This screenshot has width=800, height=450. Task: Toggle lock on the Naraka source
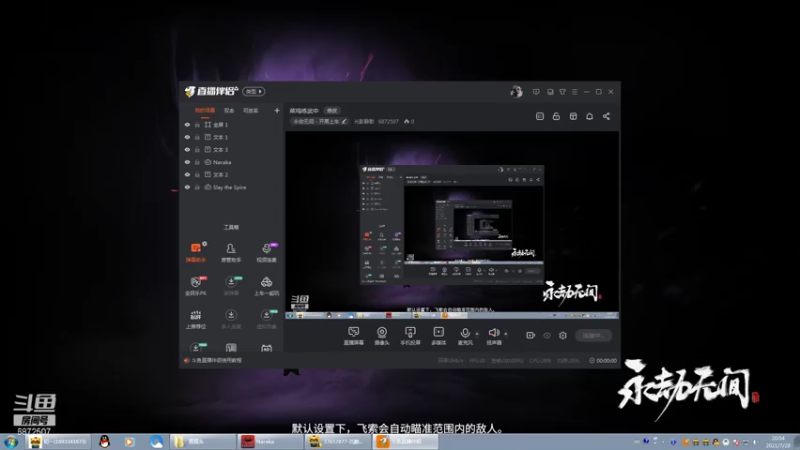click(197, 162)
